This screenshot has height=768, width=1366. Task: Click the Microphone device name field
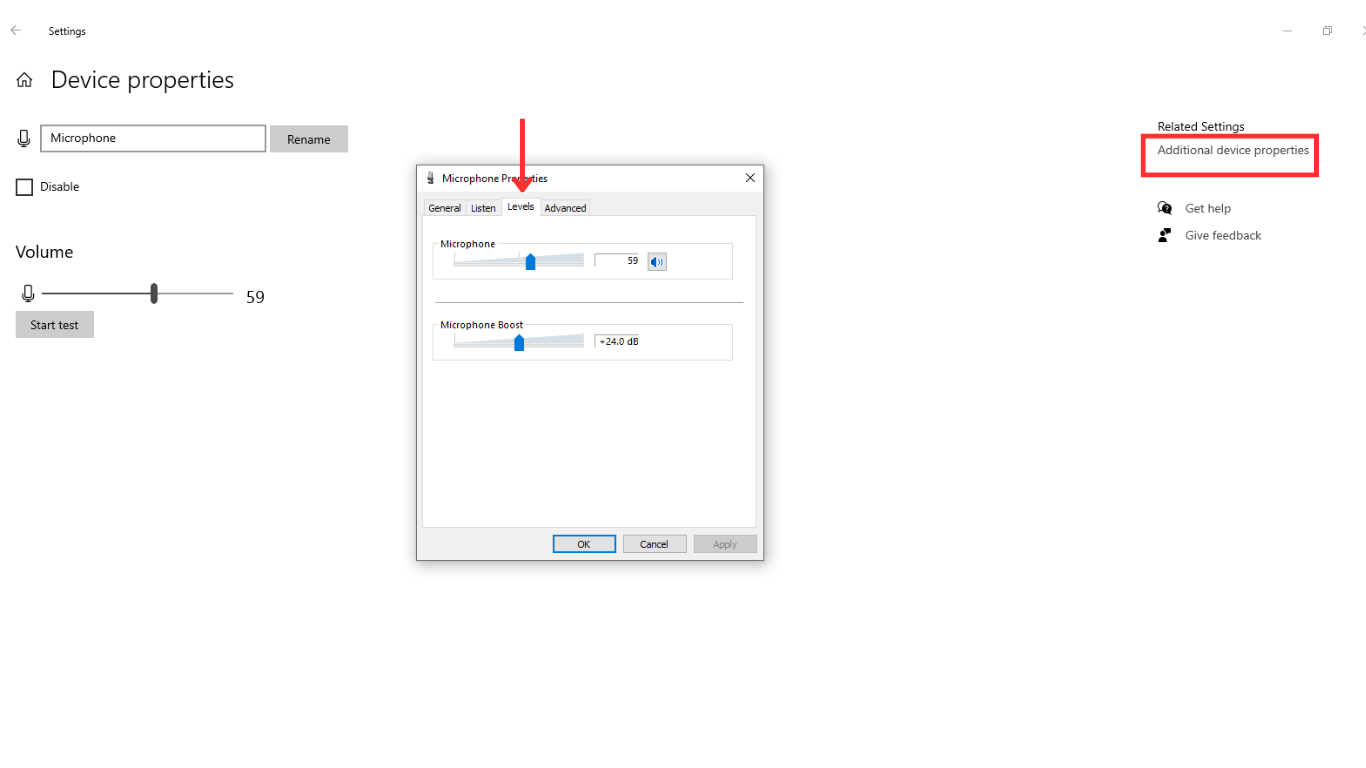coord(153,138)
